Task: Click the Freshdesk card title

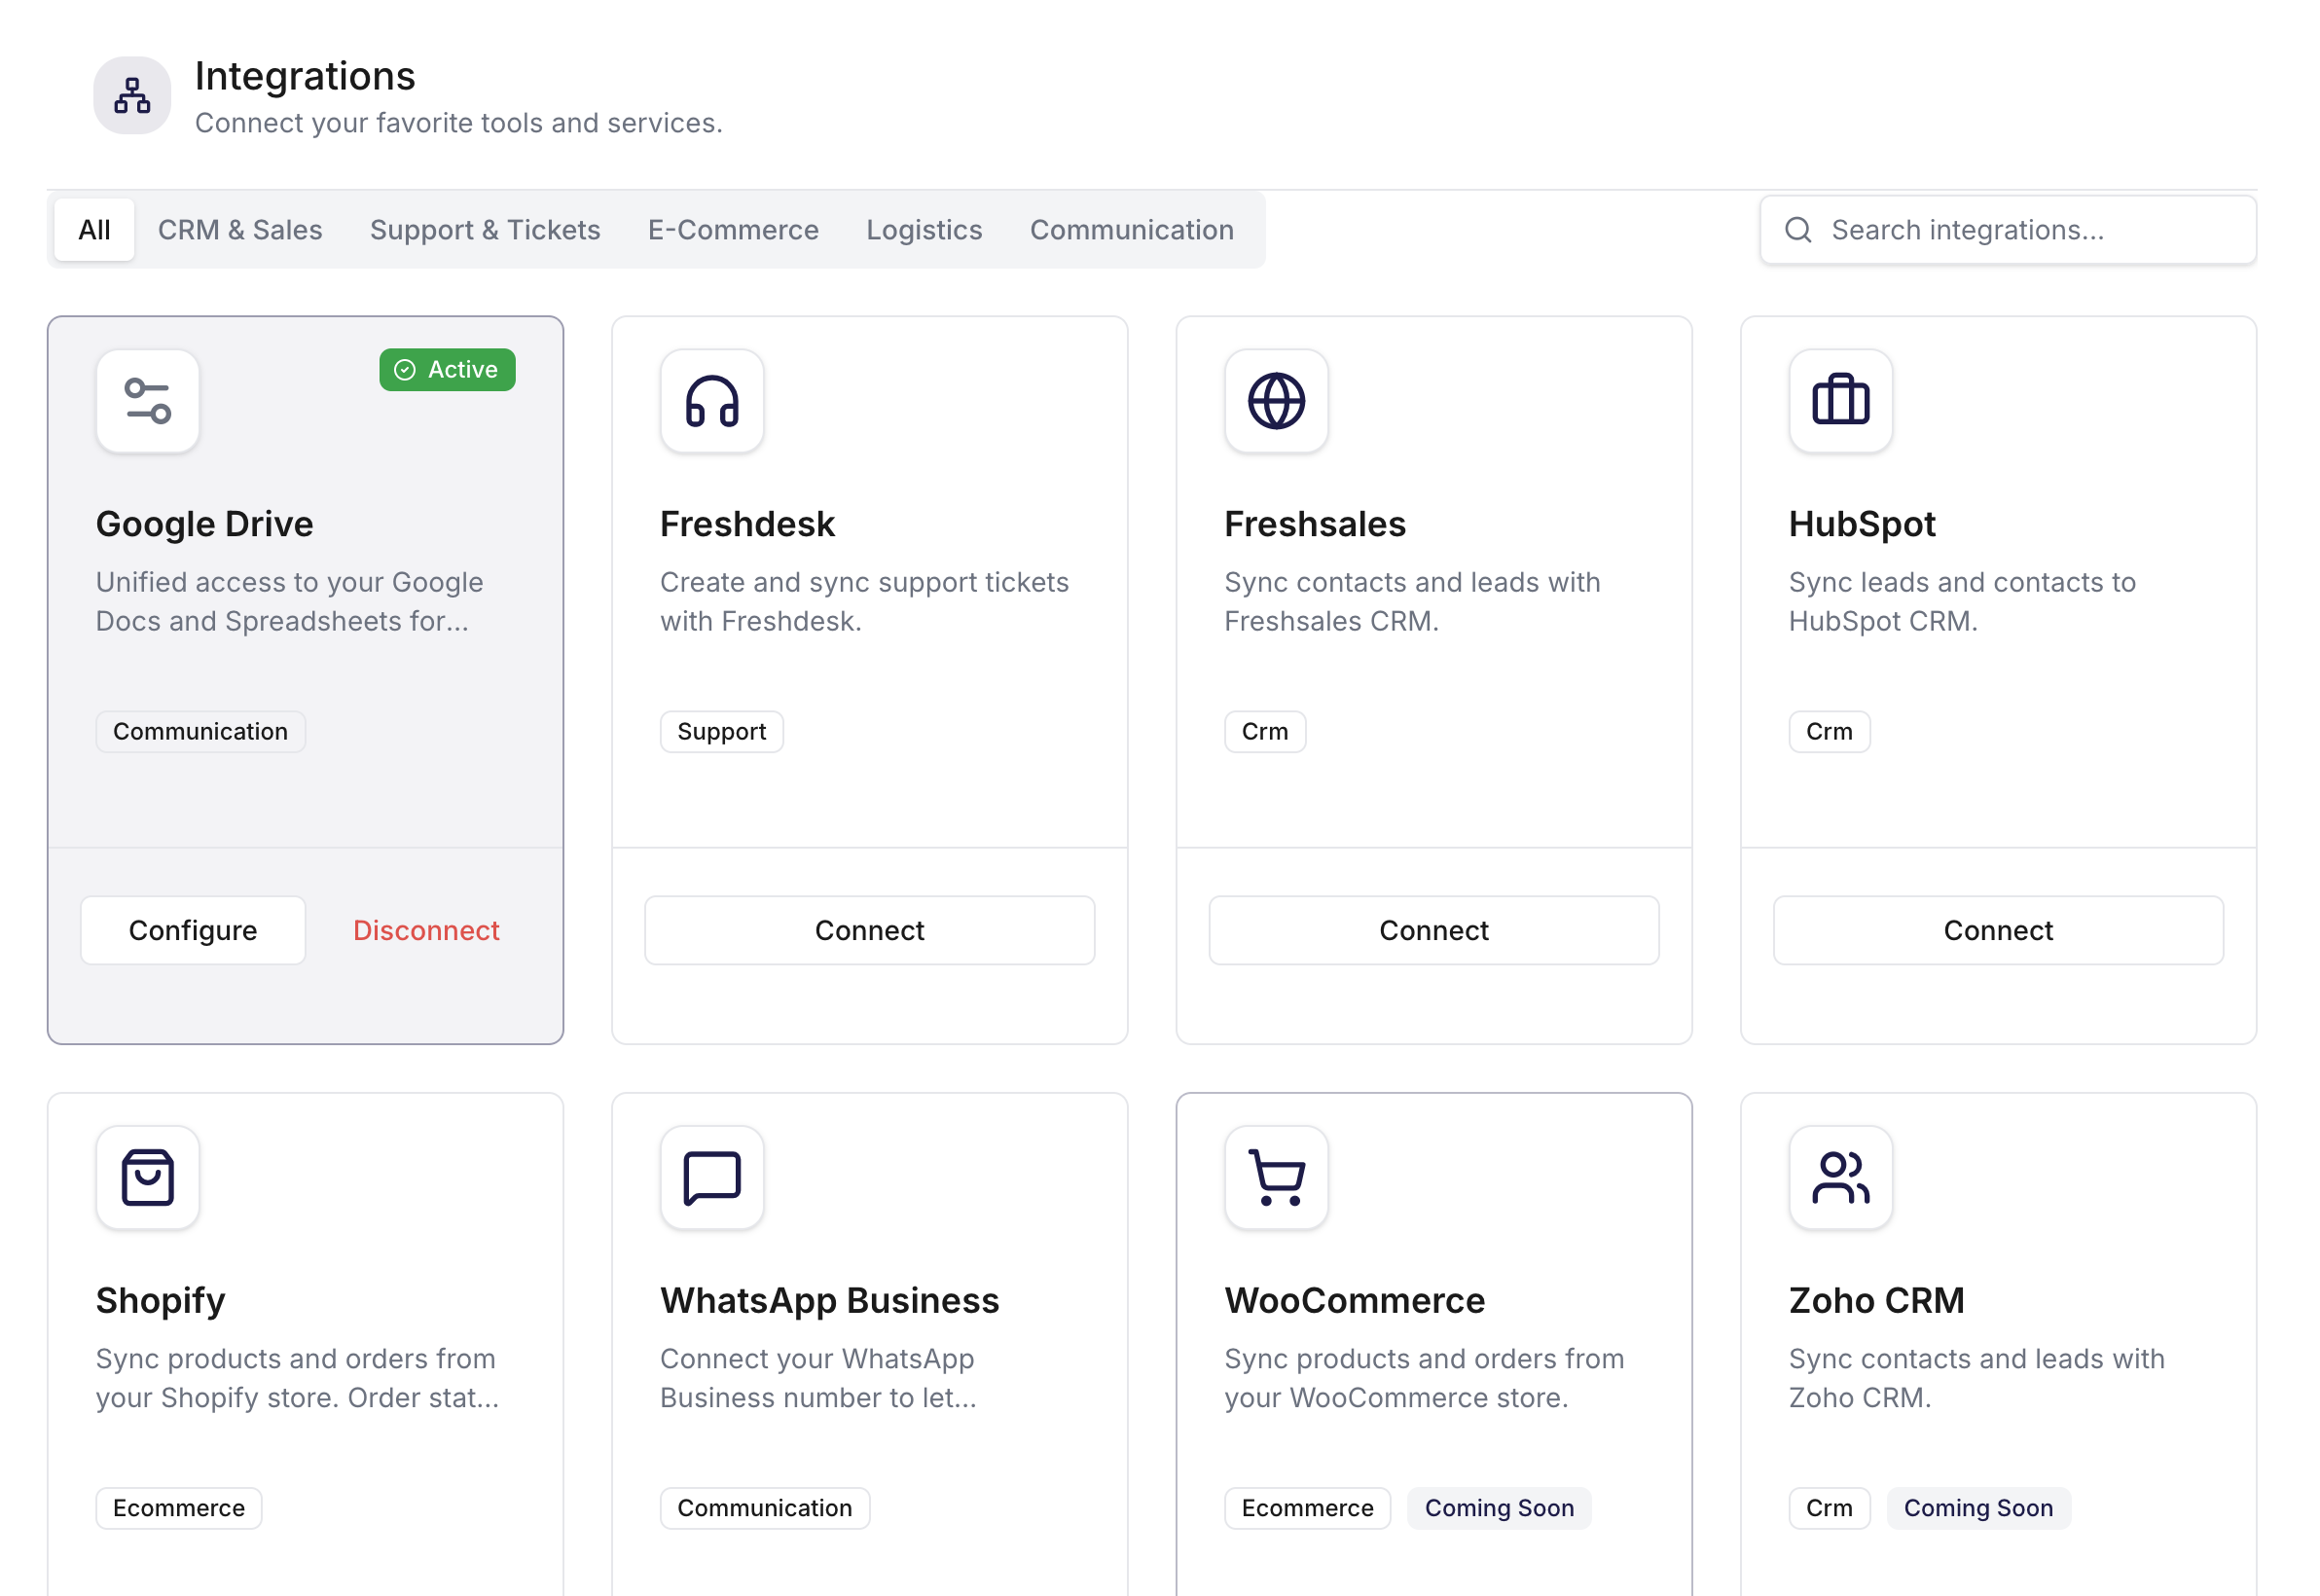Action: click(x=747, y=524)
